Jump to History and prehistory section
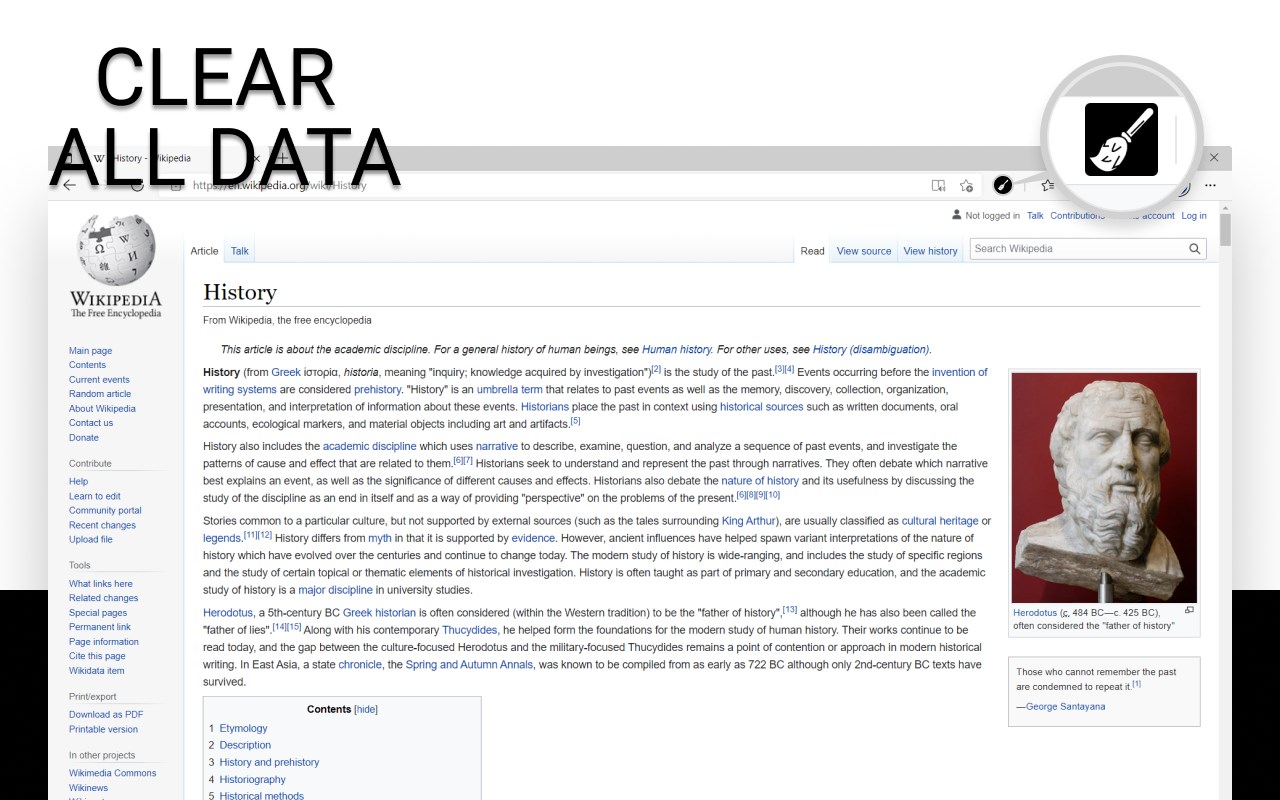The height and width of the screenshot is (800, 1280). [x=269, y=762]
